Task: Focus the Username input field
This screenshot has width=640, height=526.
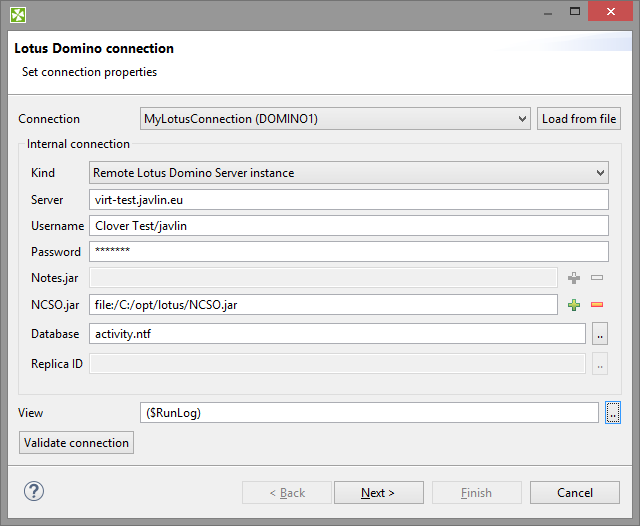Action: (349, 226)
